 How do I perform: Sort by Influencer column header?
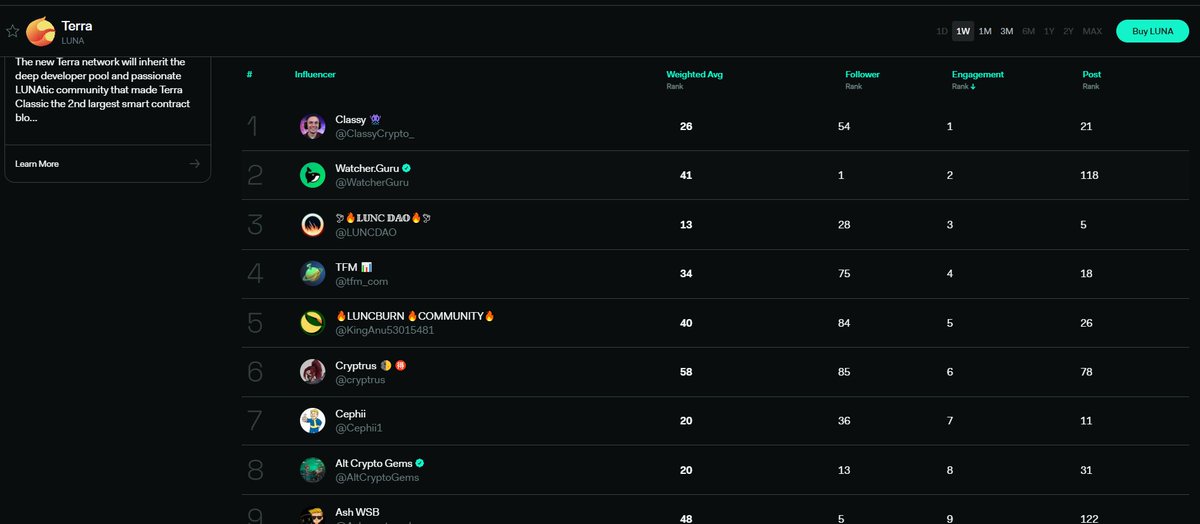(x=315, y=75)
